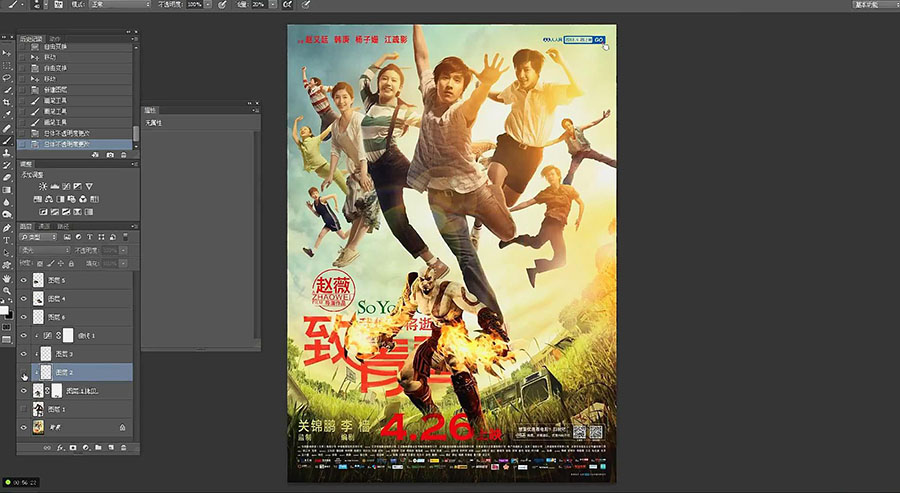
Task: Click the brush flow 20% field
Action: click(259, 4)
